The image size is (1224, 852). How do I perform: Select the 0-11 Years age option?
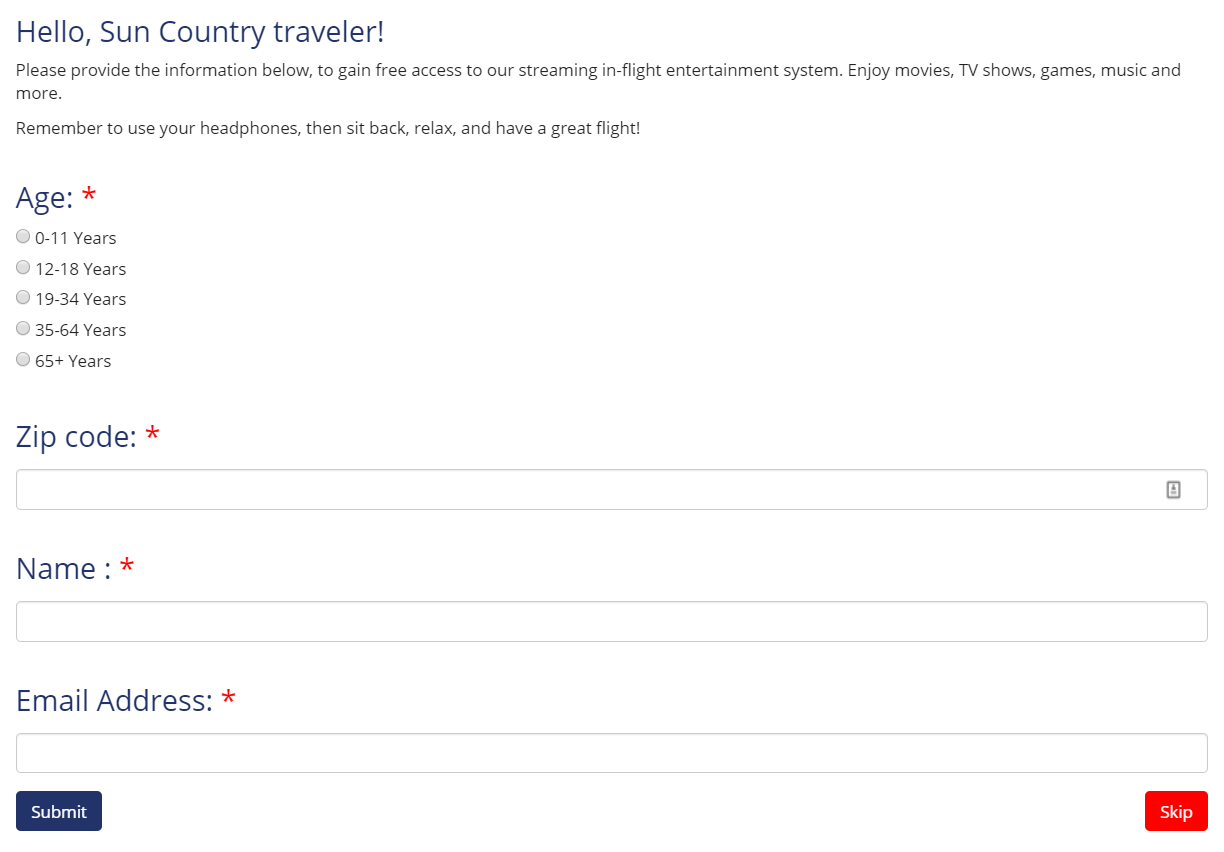(23, 237)
